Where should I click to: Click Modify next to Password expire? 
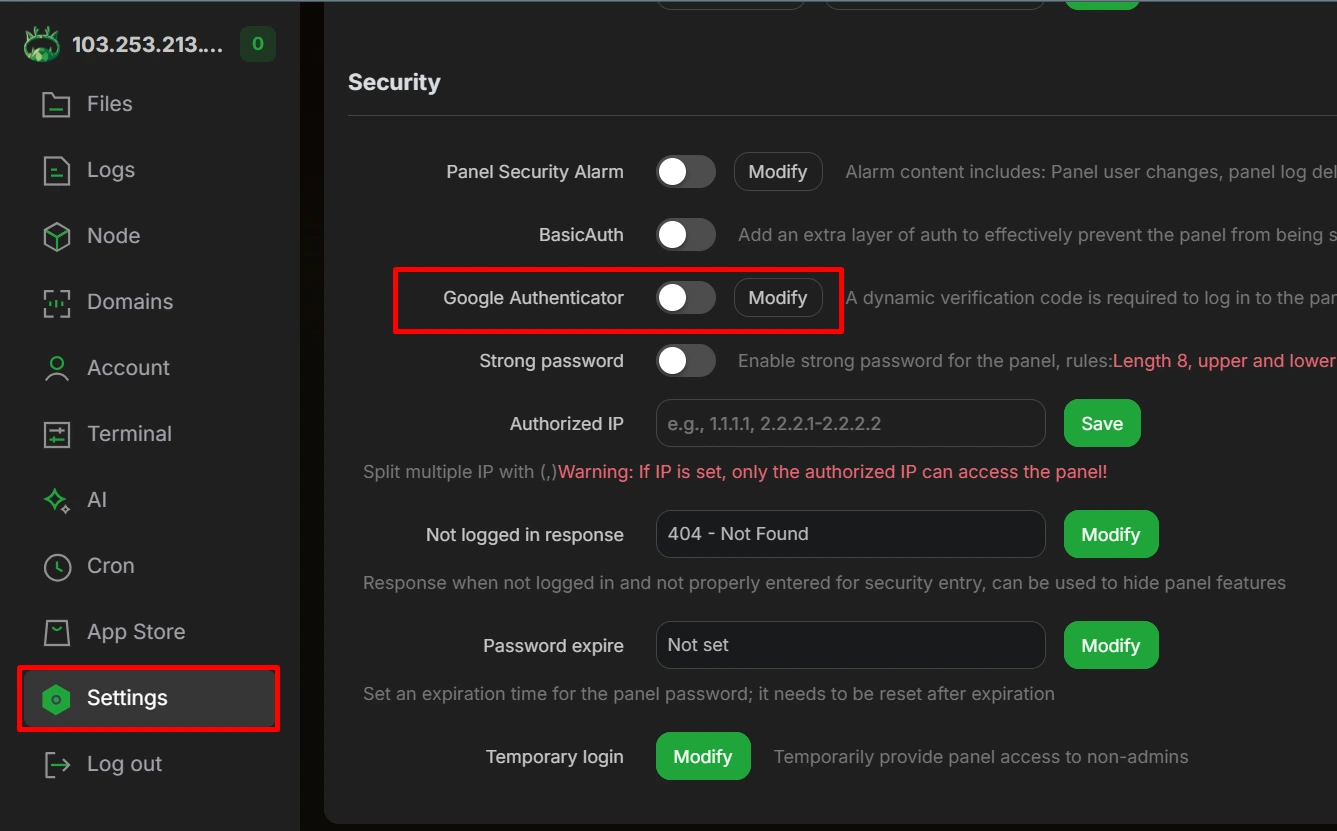pos(1111,646)
